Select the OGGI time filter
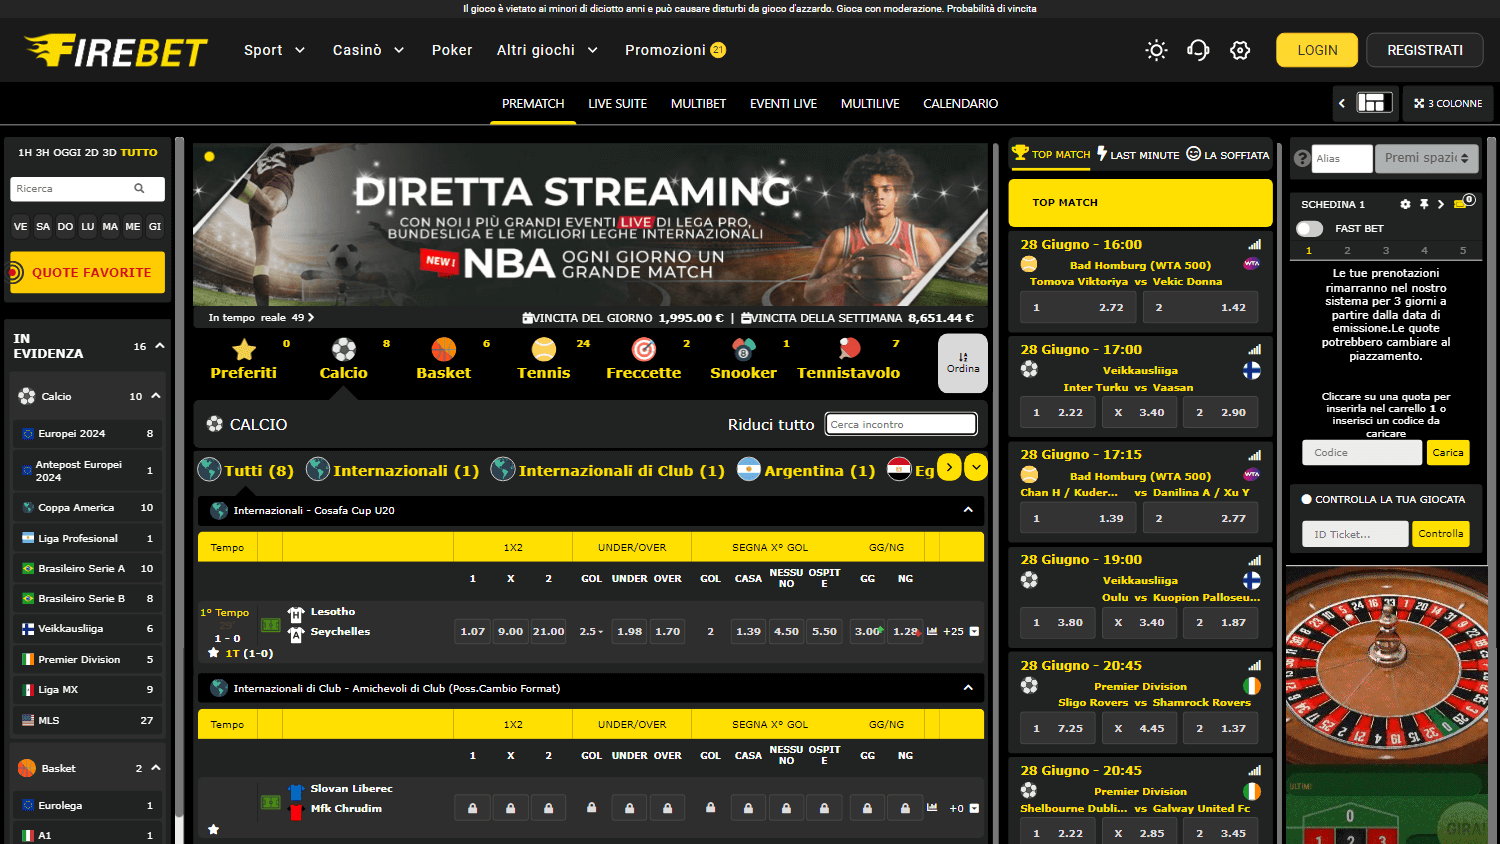The height and width of the screenshot is (844, 1500). 67,153
